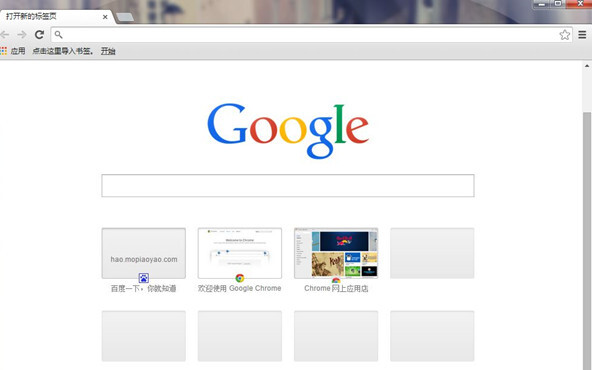Click the search magnifier in address bar
Screen dimensions: 592x370
(x=59, y=35)
